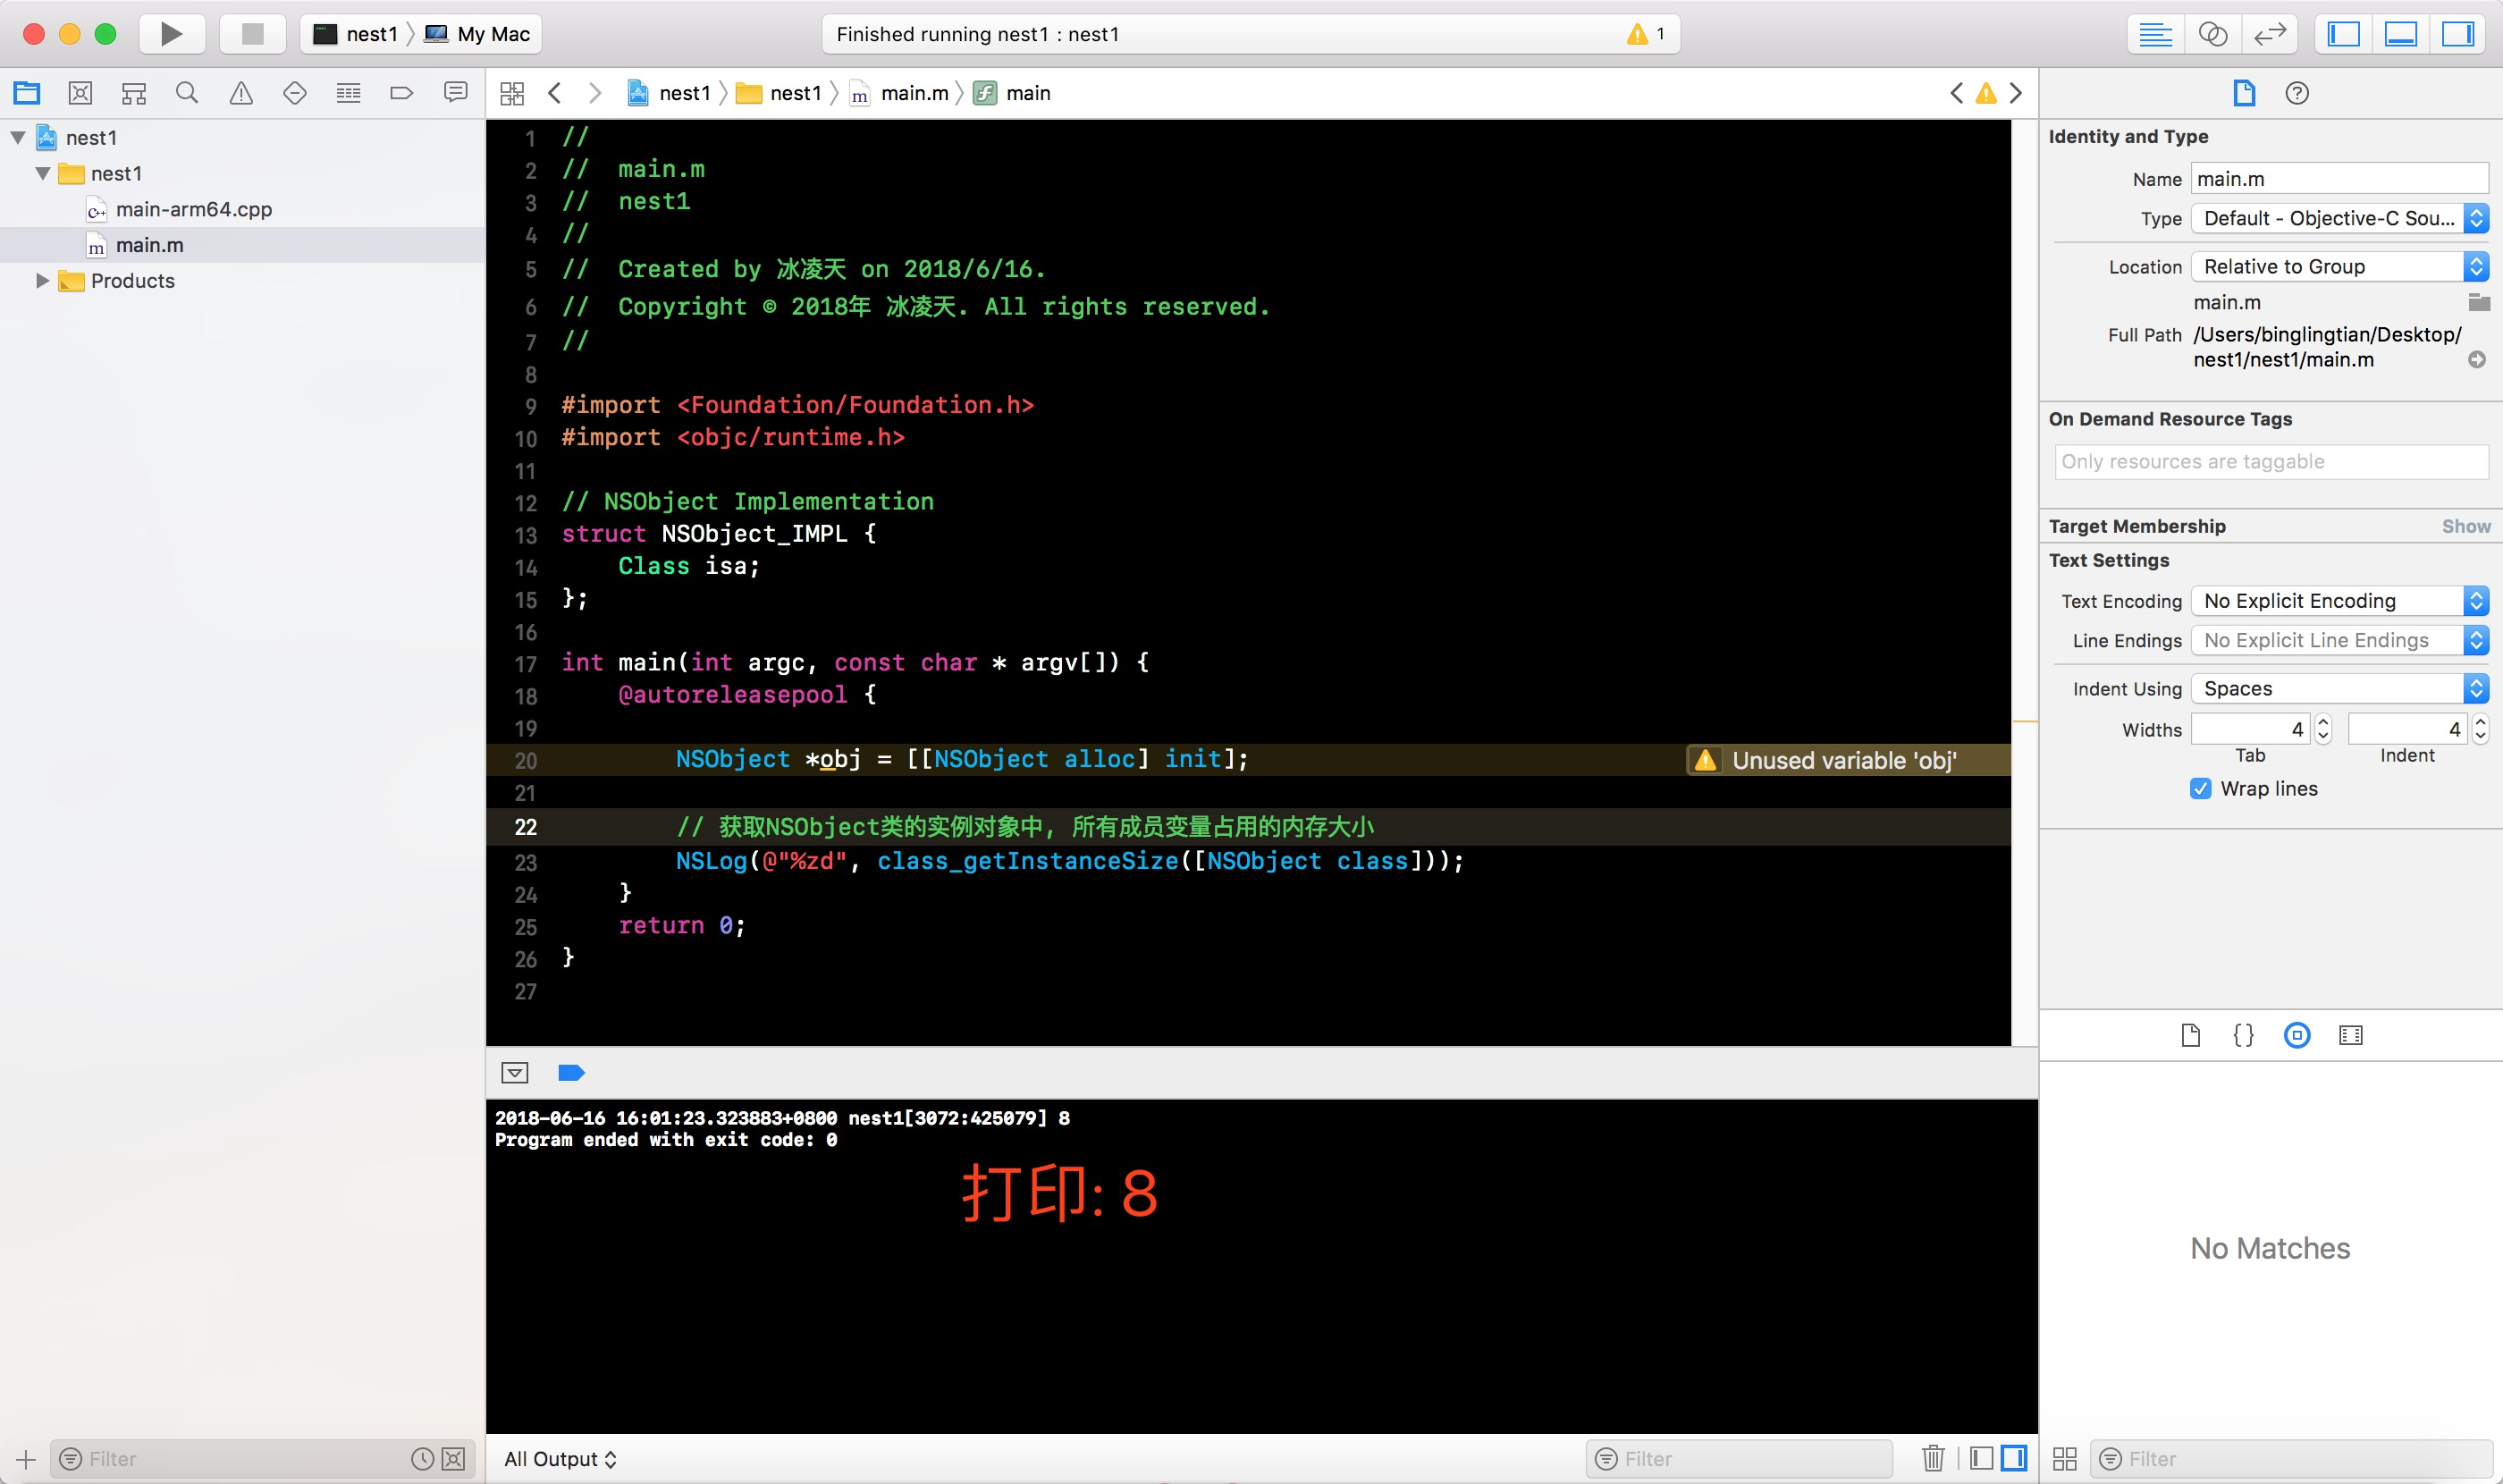Show the code snippet library
Screen dimensions: 2503x1484
tap(2243, 1035)
